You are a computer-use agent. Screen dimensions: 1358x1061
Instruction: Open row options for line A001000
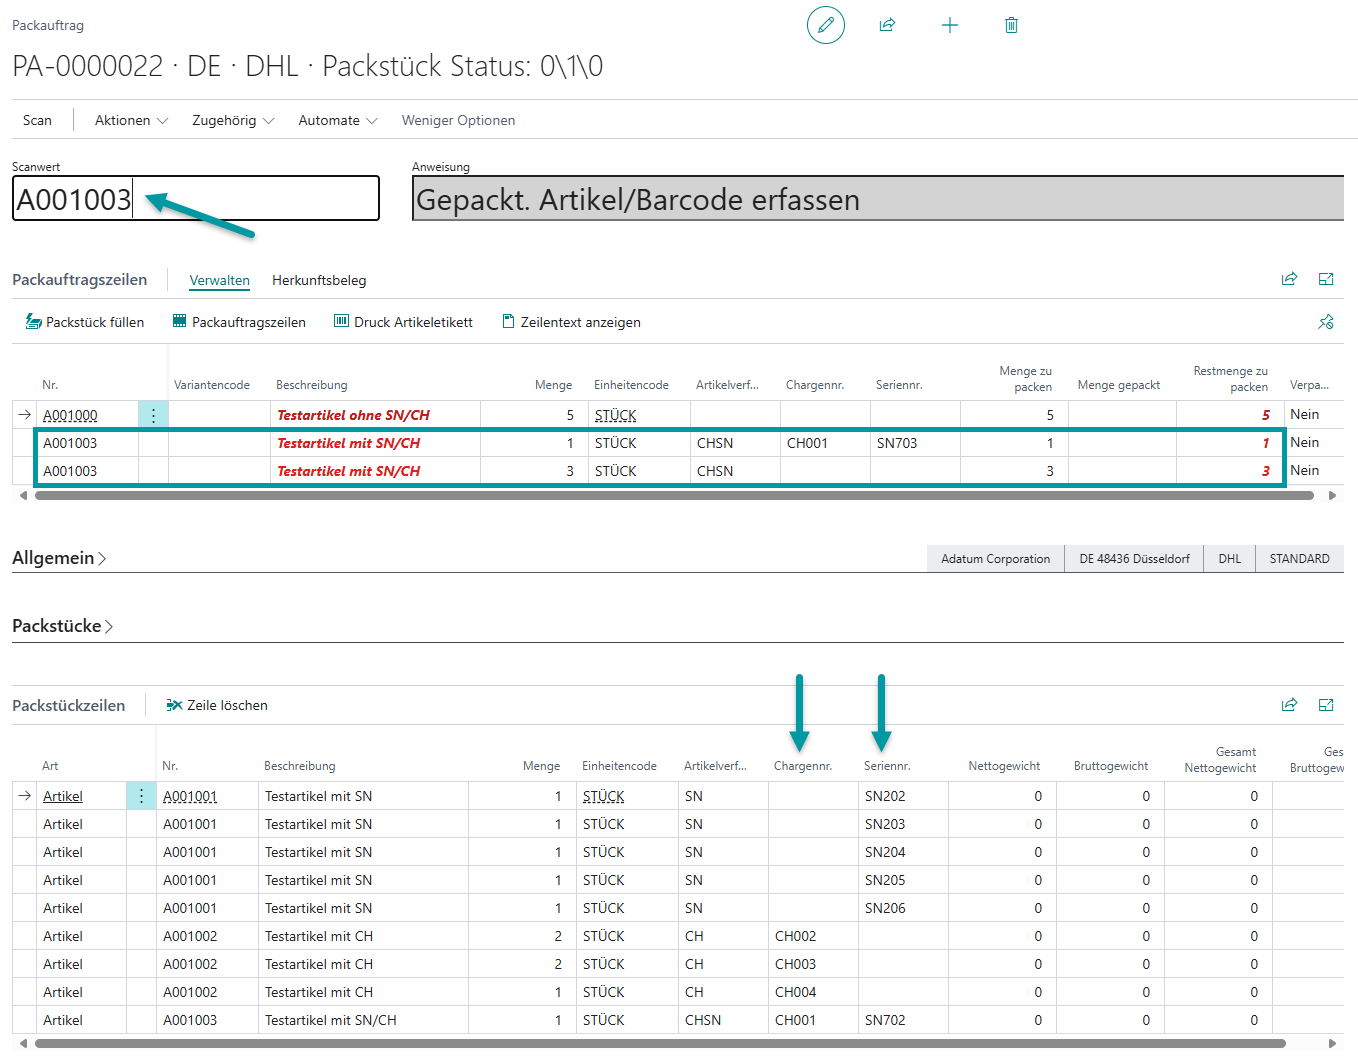(x=153, y=415)
